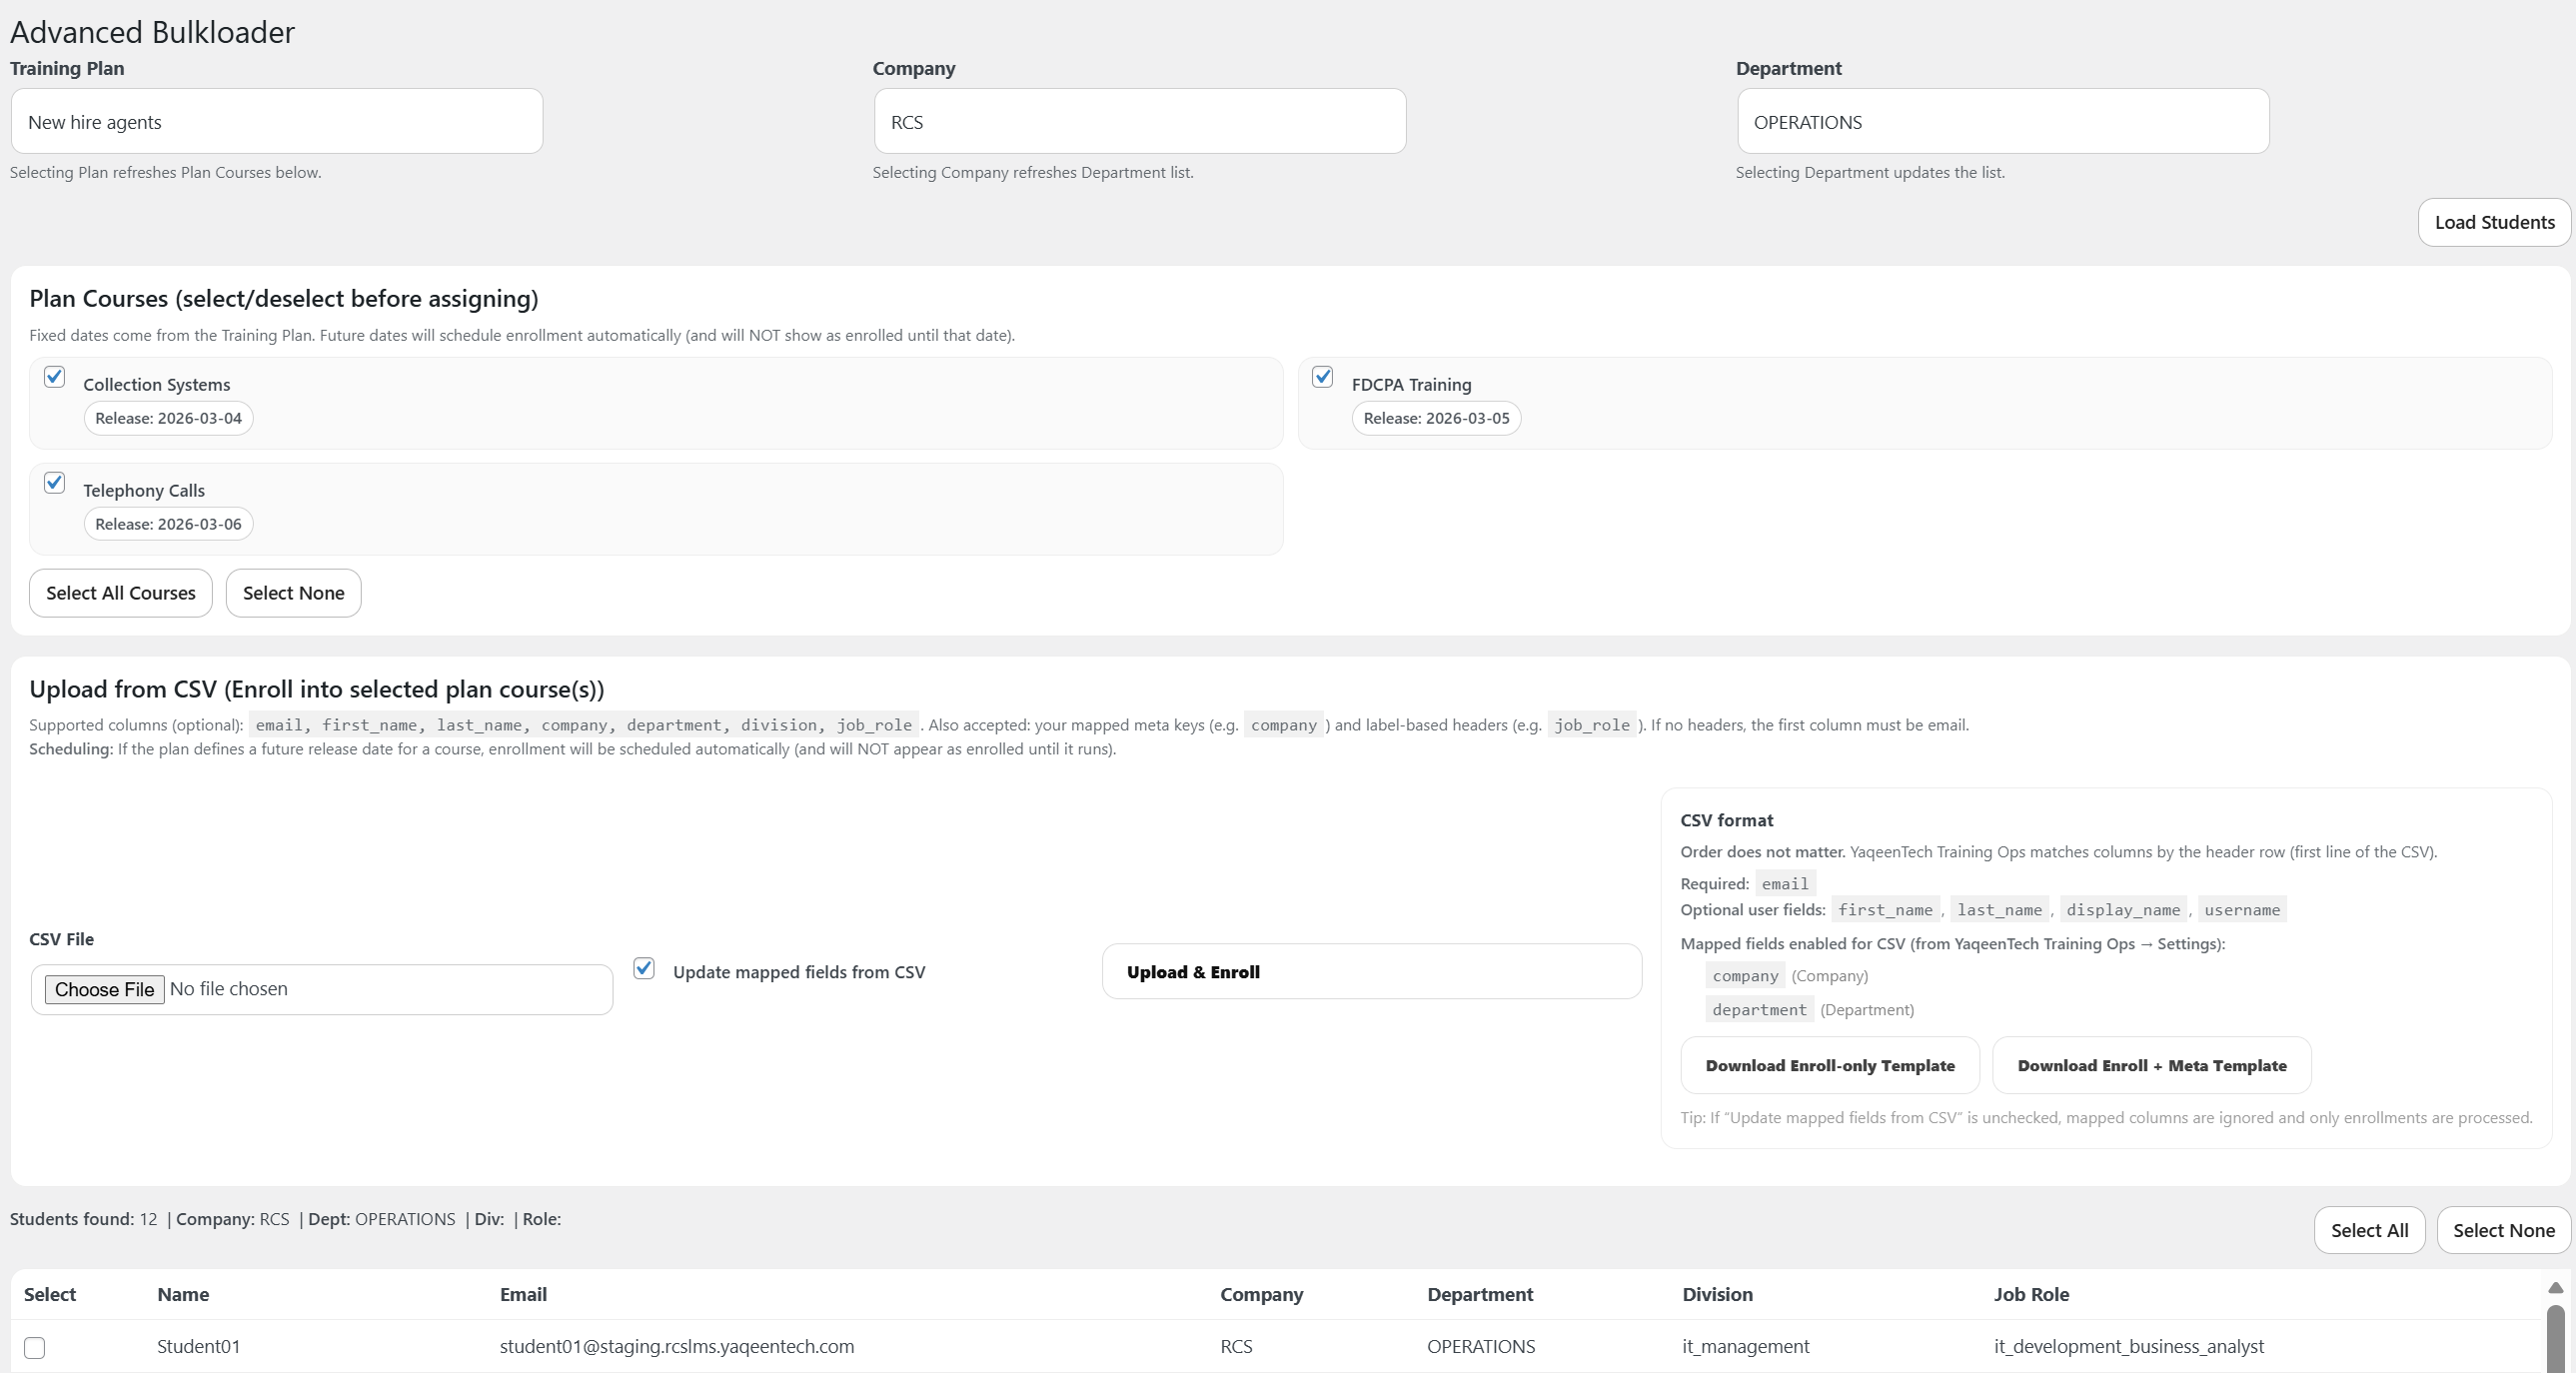Click Select All Courses

coord(120,592)
